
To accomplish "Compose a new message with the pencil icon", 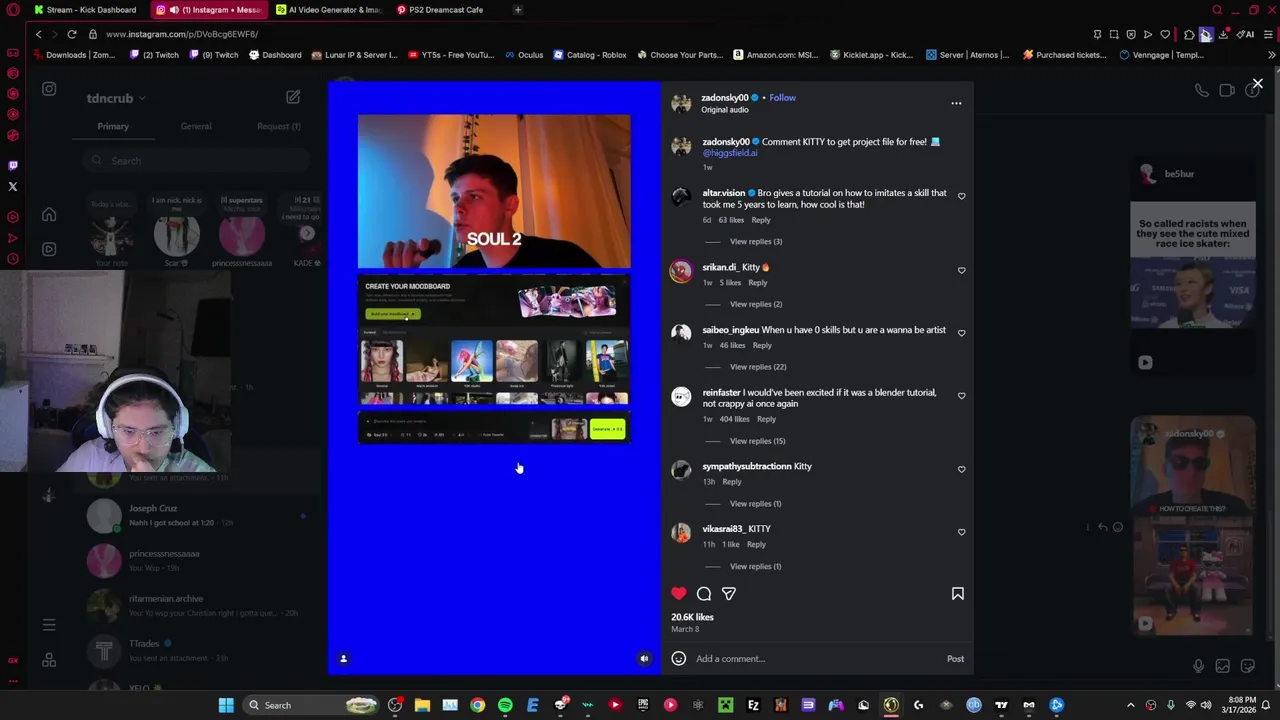I will click(x=293, y=97).
